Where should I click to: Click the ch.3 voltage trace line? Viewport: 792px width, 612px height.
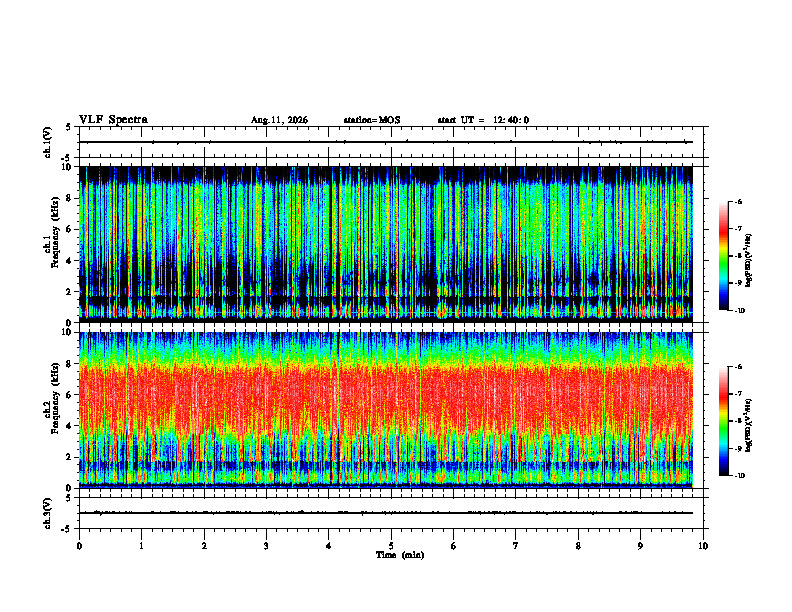[386, 513]
